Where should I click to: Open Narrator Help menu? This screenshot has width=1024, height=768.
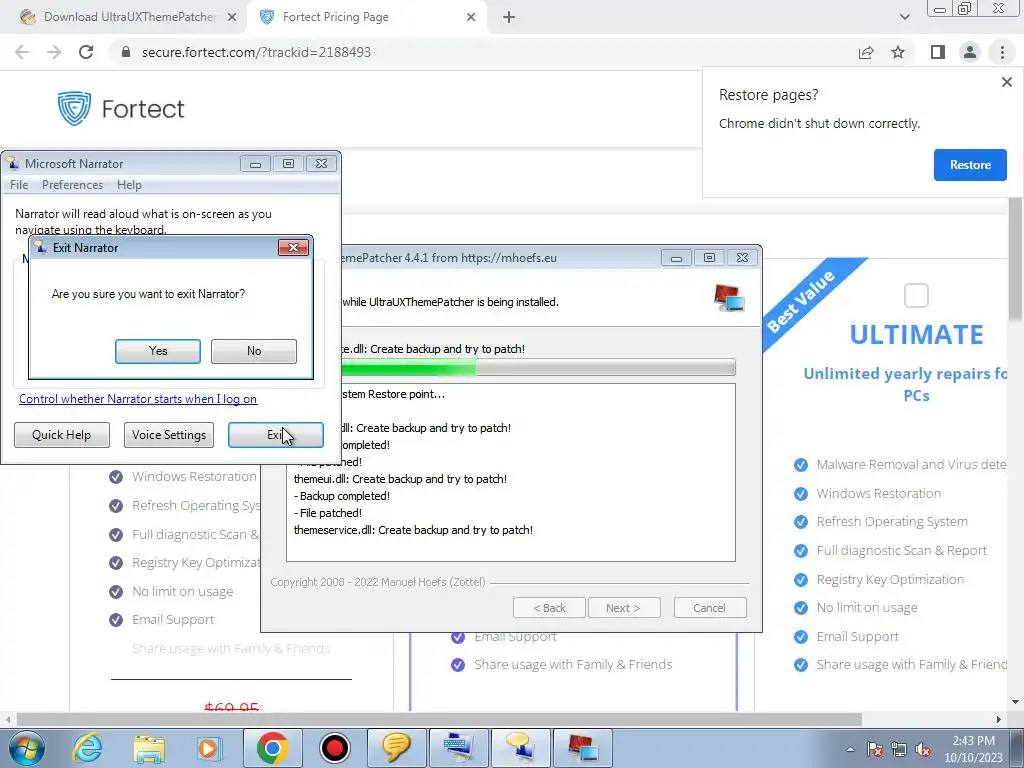click(129, 185)
